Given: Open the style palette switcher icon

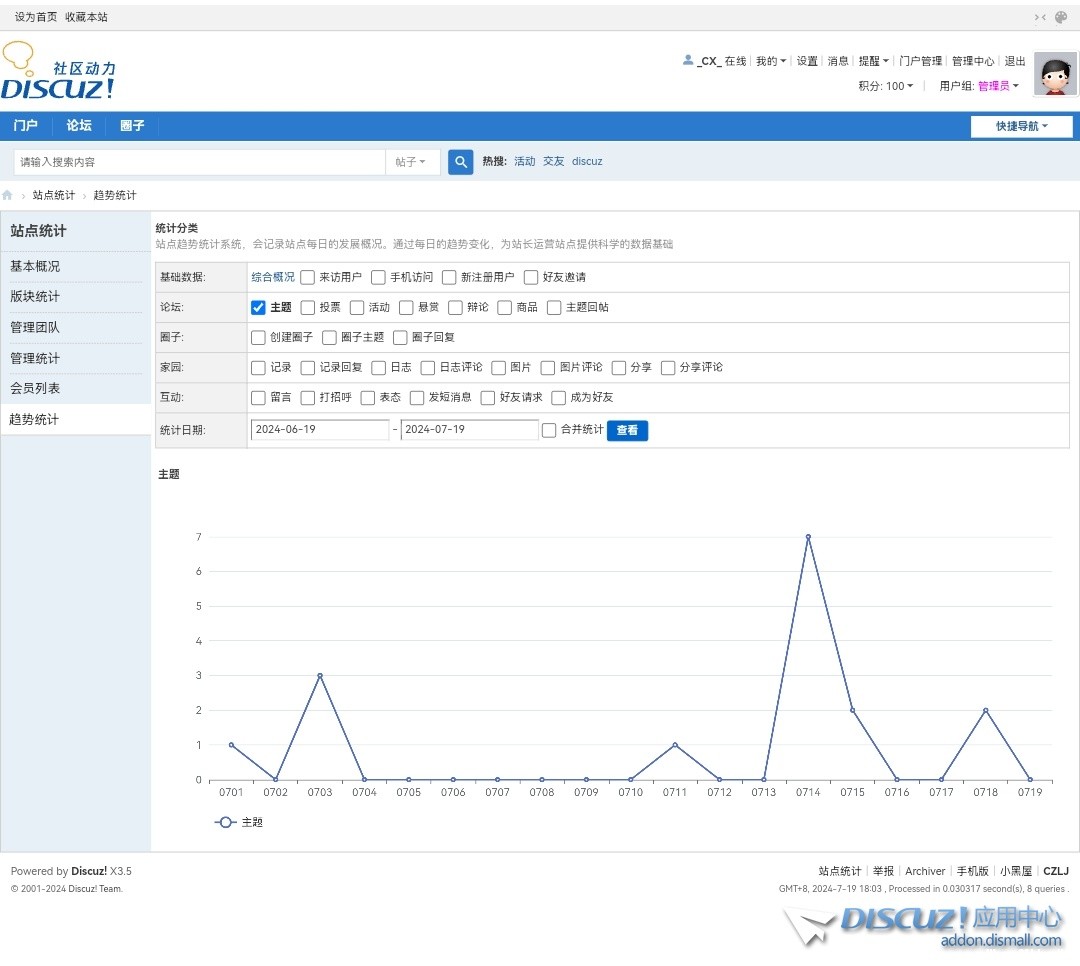Looking at the screenshot, I should (1062, 17).
